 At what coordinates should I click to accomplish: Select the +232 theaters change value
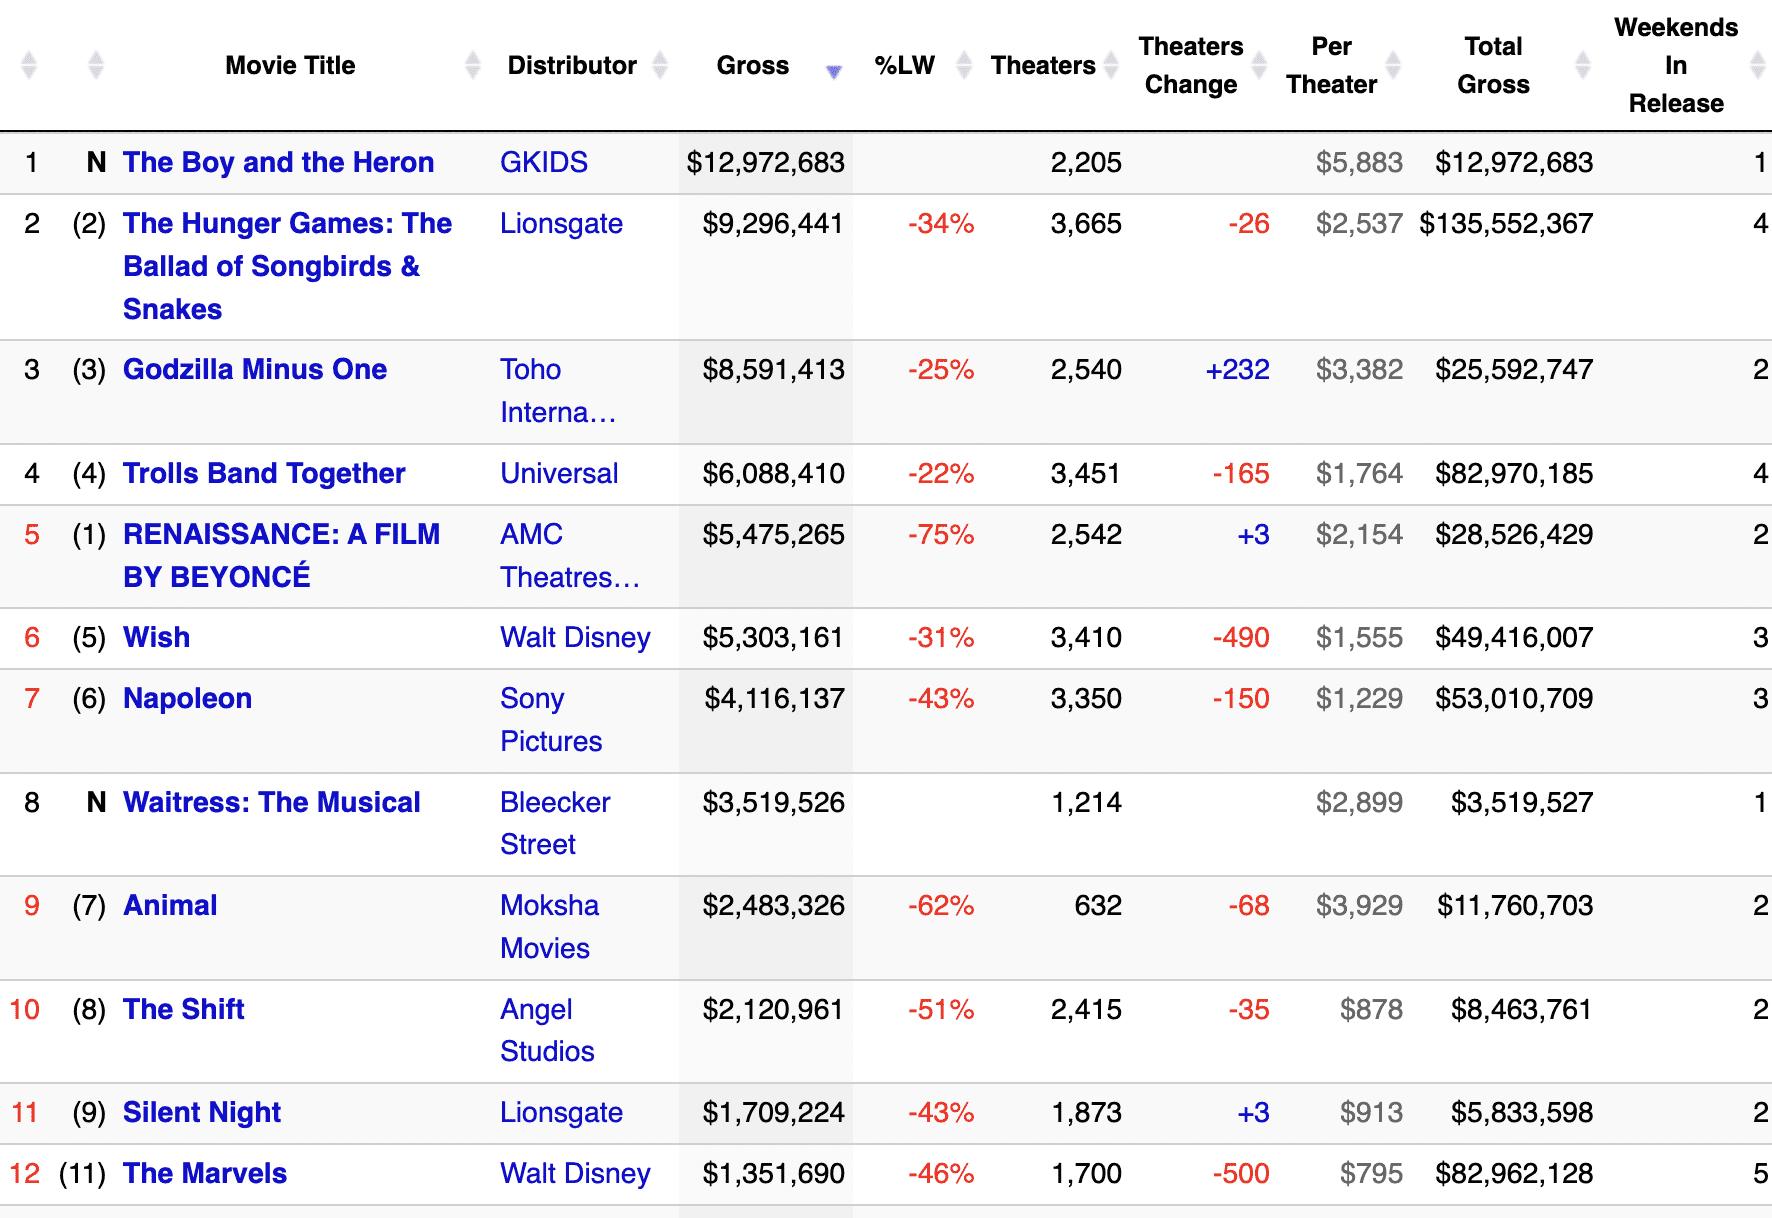coord(1238,369)
